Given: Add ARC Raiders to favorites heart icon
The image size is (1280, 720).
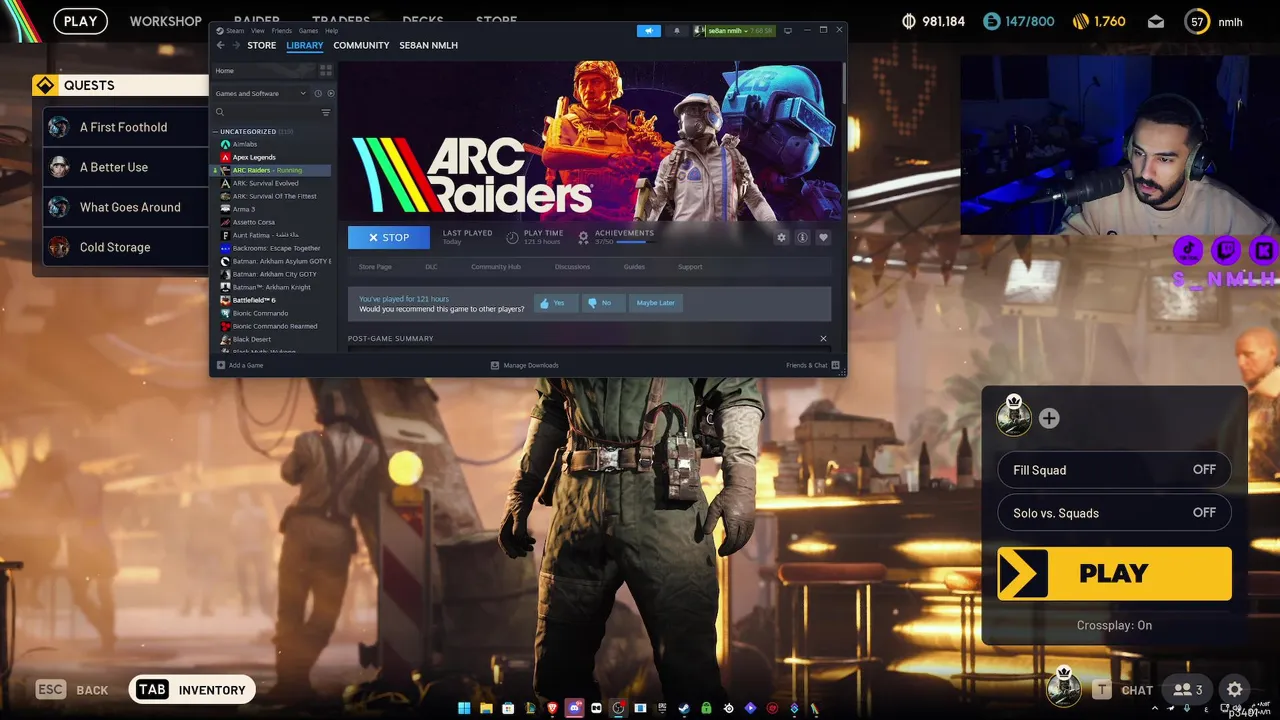Looking at the screenshot, I should click(823, 238).
